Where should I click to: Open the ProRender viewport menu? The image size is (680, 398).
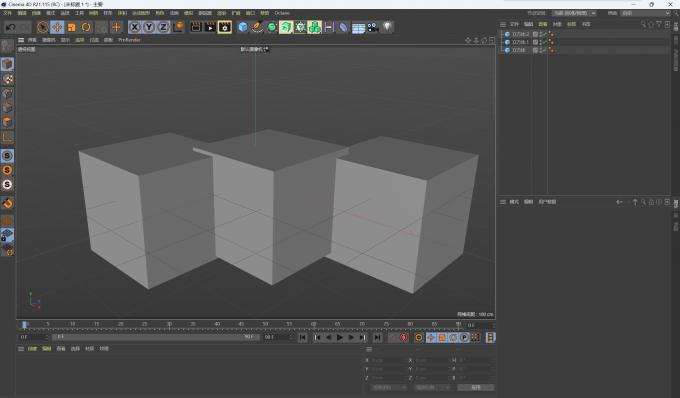129,40
